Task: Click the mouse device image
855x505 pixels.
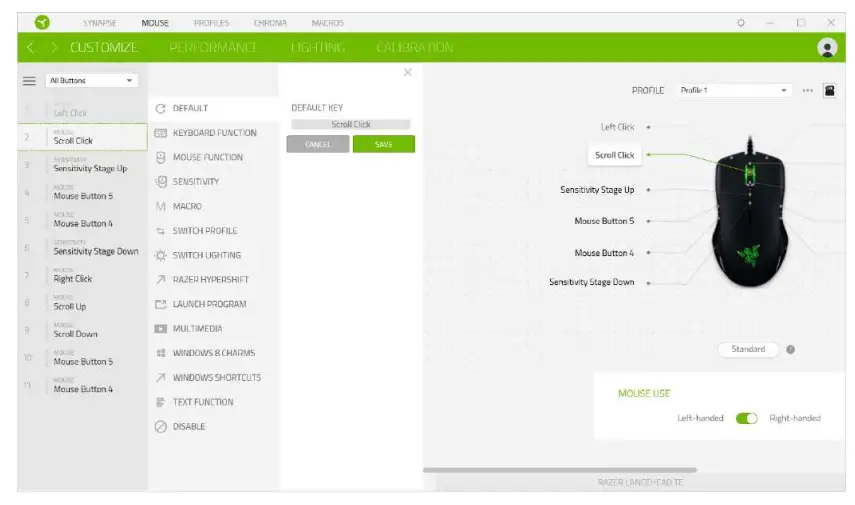Action: pos(750,213)
